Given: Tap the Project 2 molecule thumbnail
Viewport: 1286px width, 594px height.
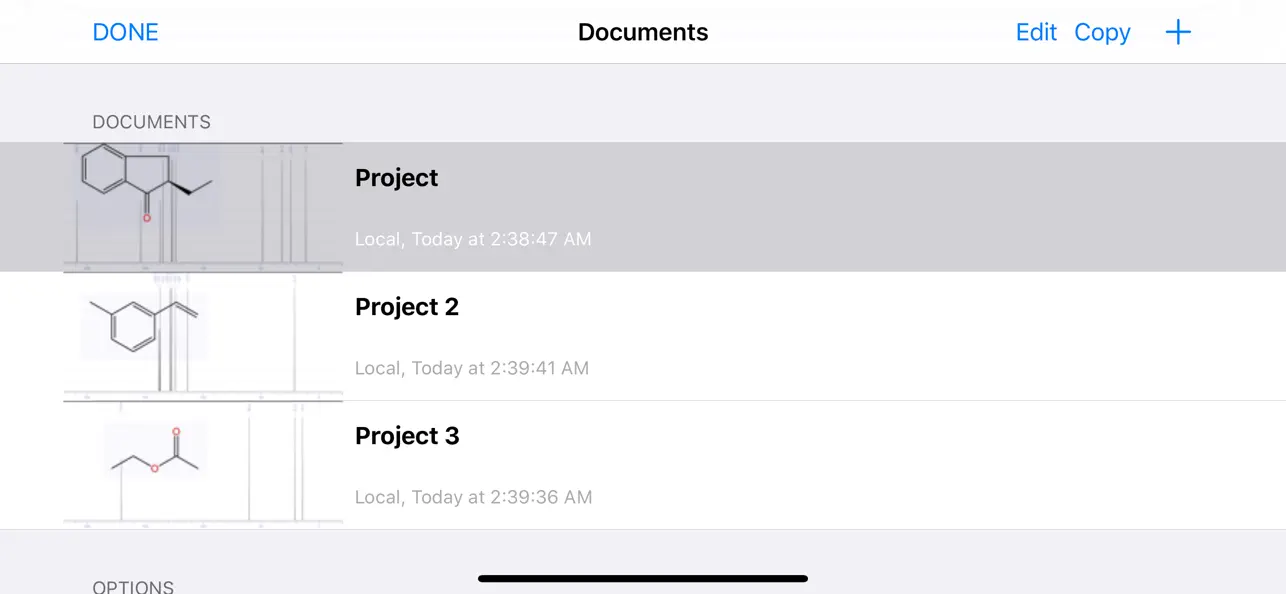Looking at the screenshot, I should point(203,336).
